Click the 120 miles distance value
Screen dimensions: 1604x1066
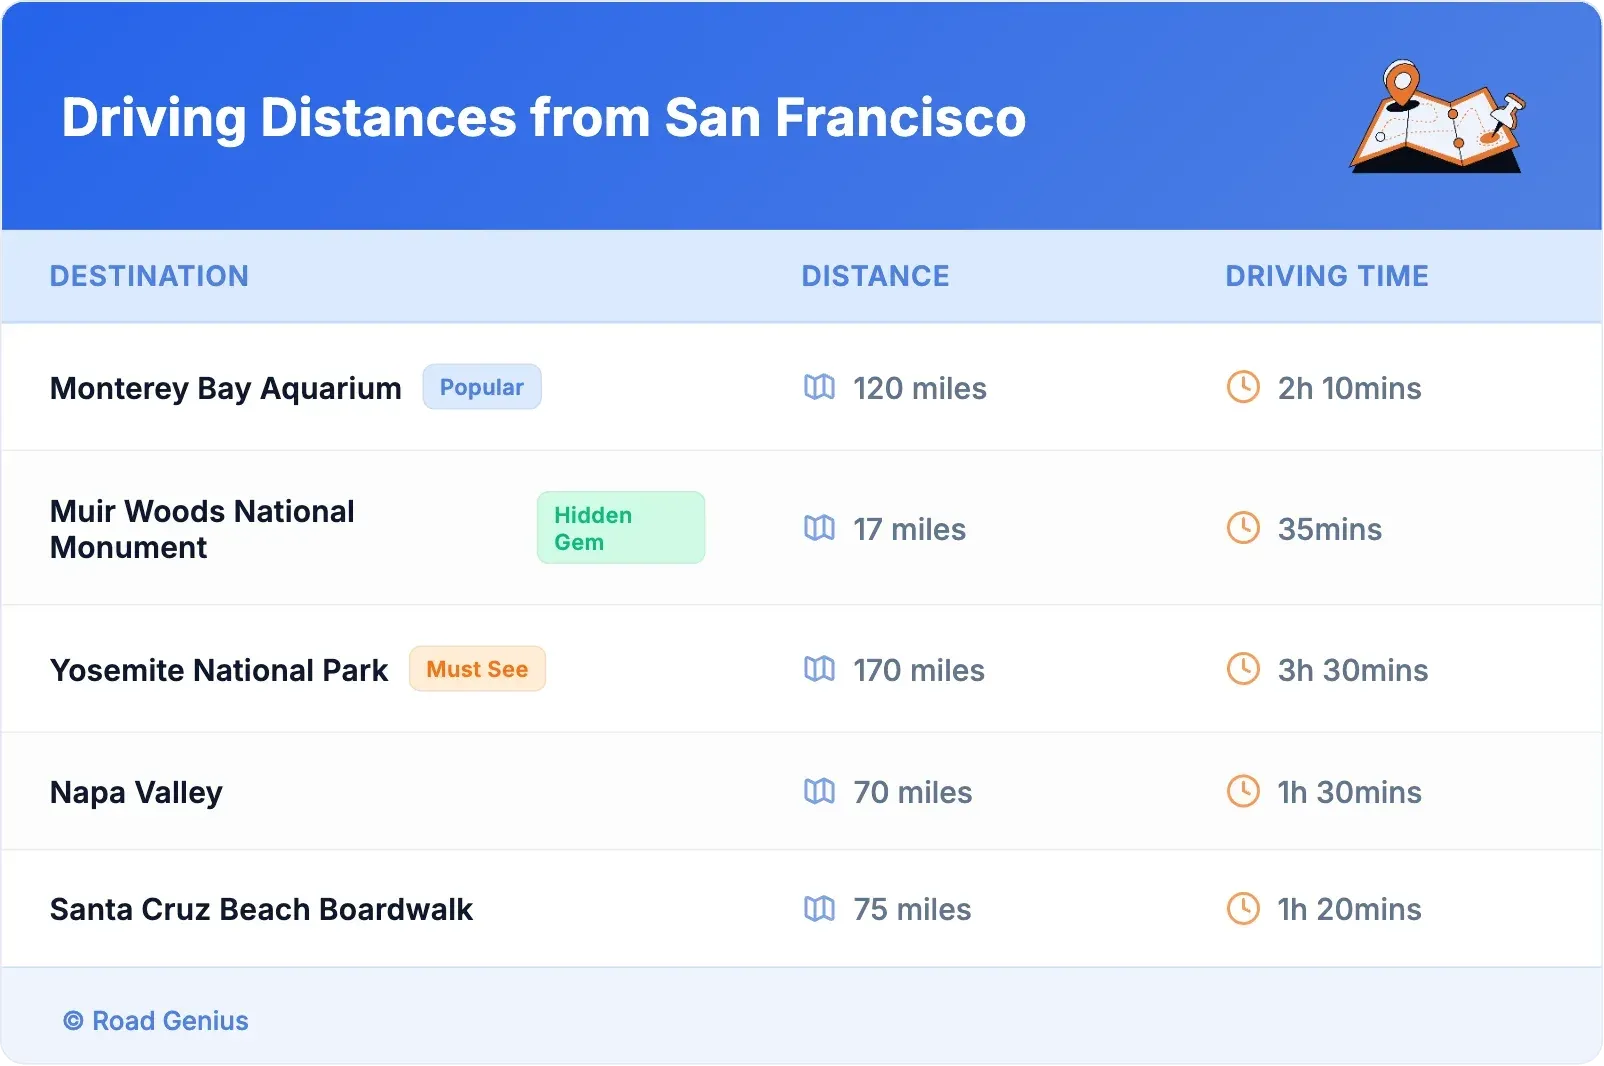click(920, 388)
